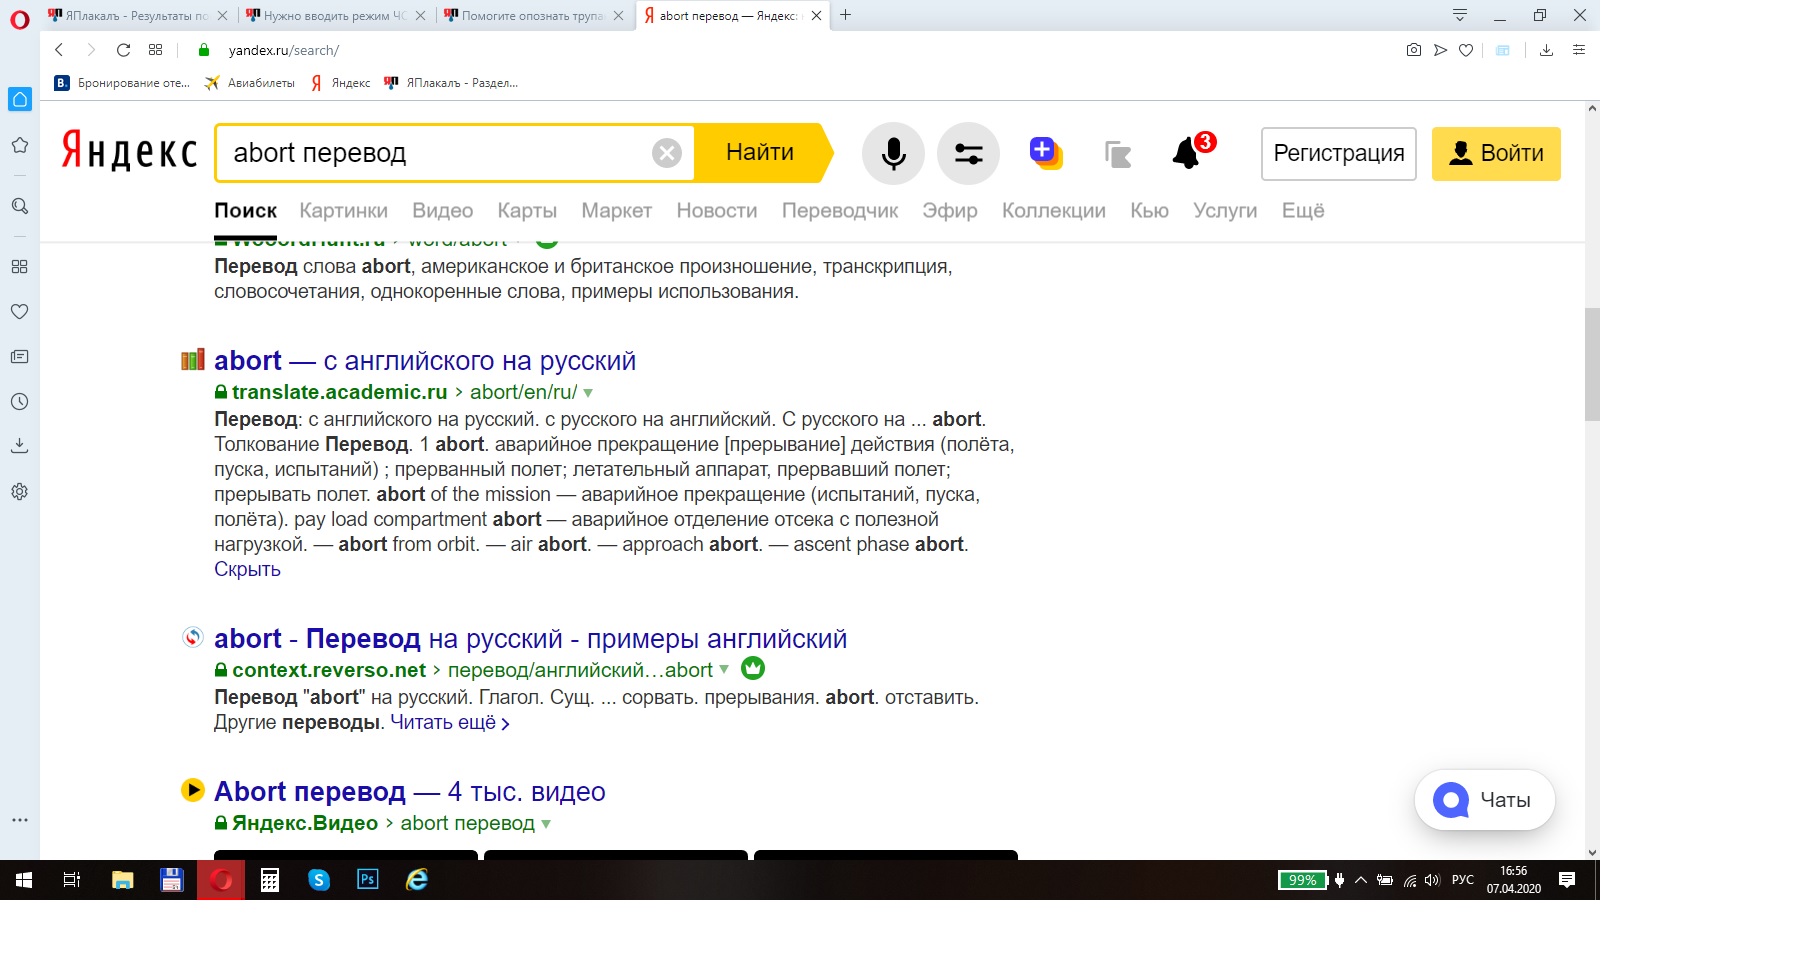Click the page vertical scrollbar thumb

tap(1592, 364)
